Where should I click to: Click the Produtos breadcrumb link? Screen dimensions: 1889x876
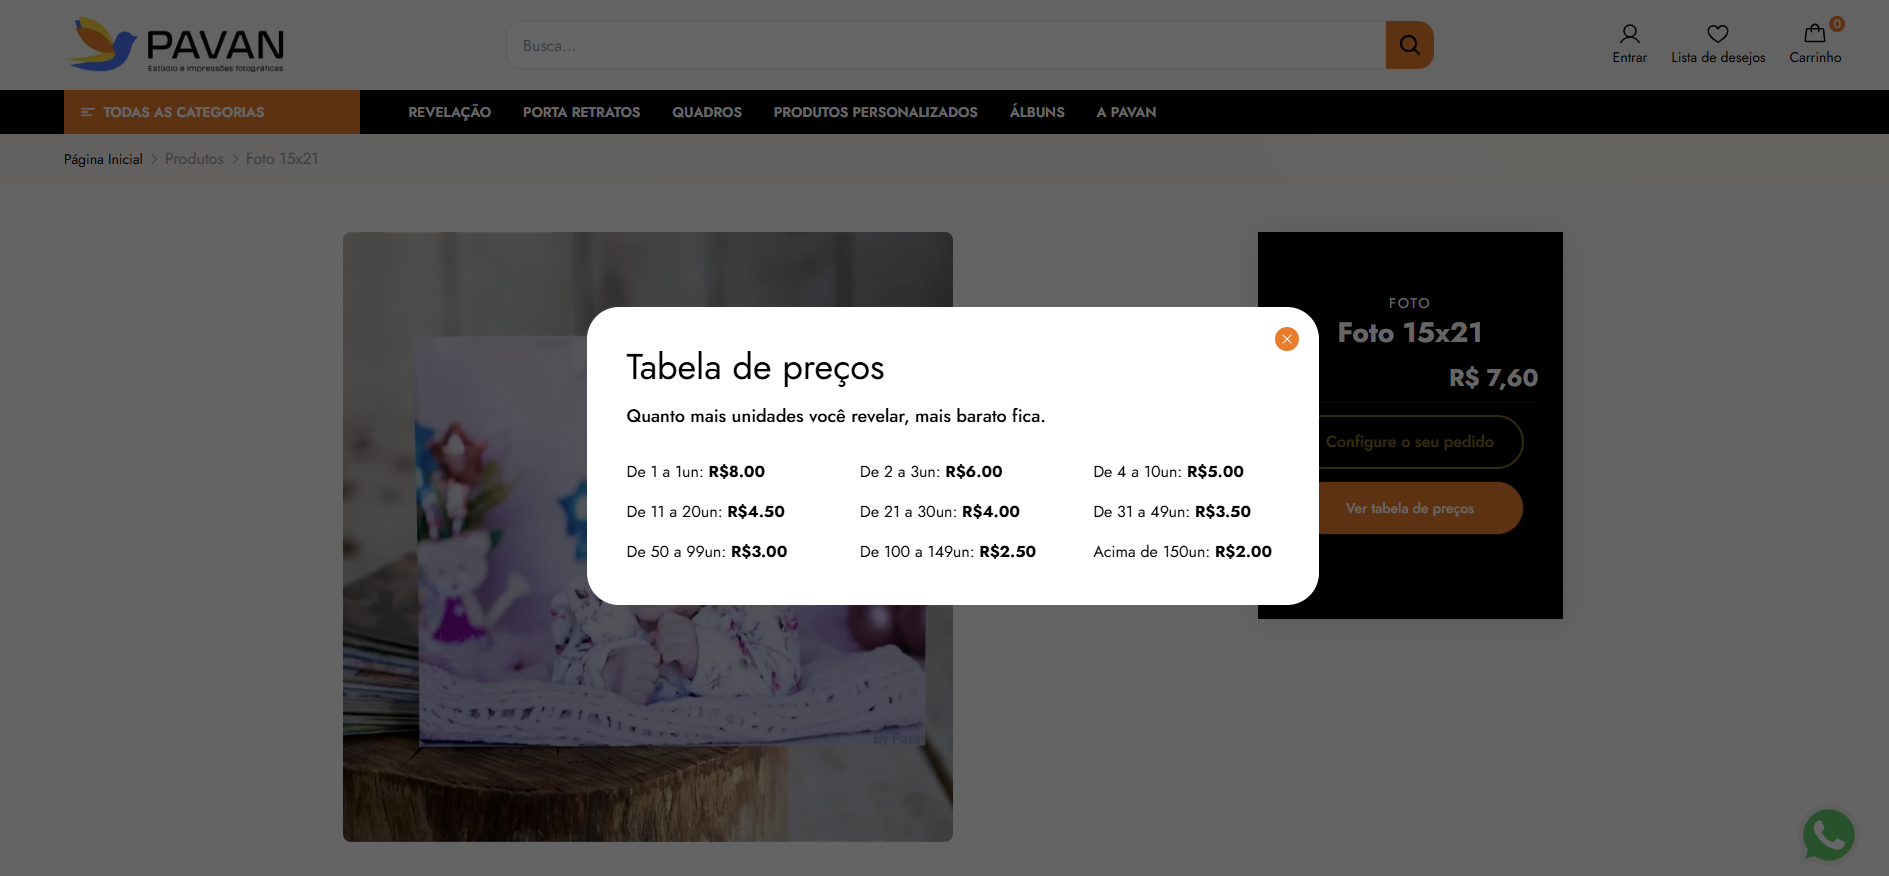pyautogui.click(x=194, y=159)
